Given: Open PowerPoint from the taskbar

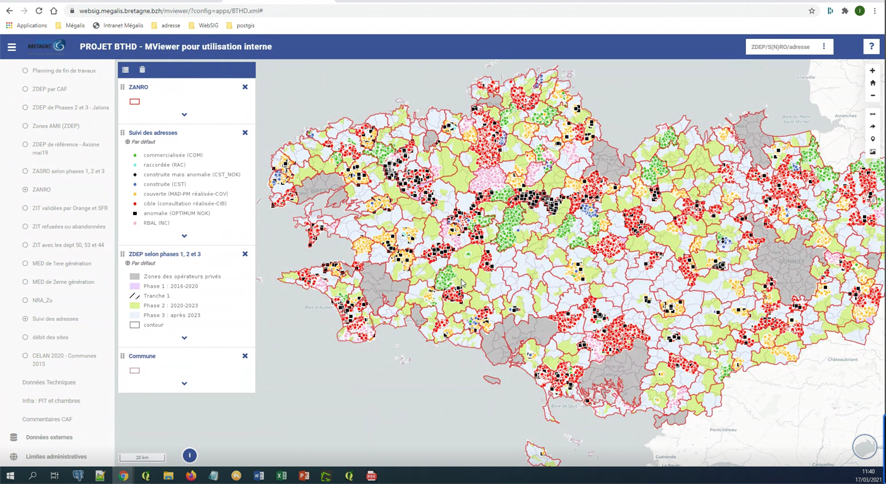Looking at the screenshot, I should [303, 476].
